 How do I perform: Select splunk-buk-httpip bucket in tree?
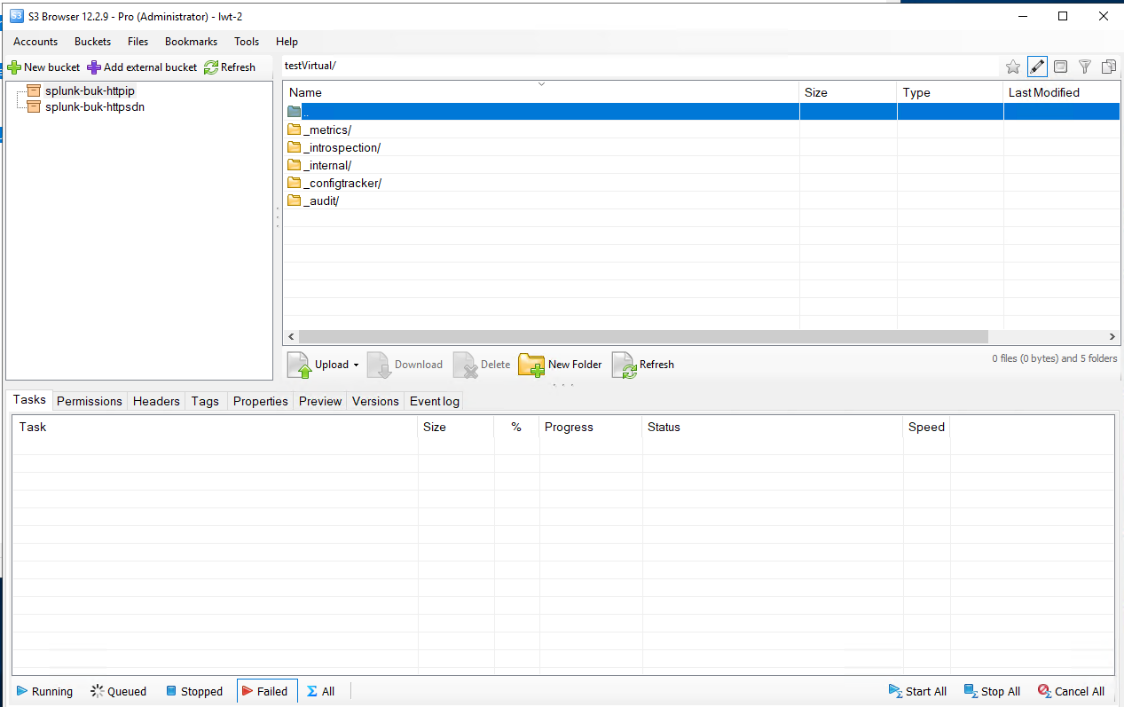tap(89, 91)
